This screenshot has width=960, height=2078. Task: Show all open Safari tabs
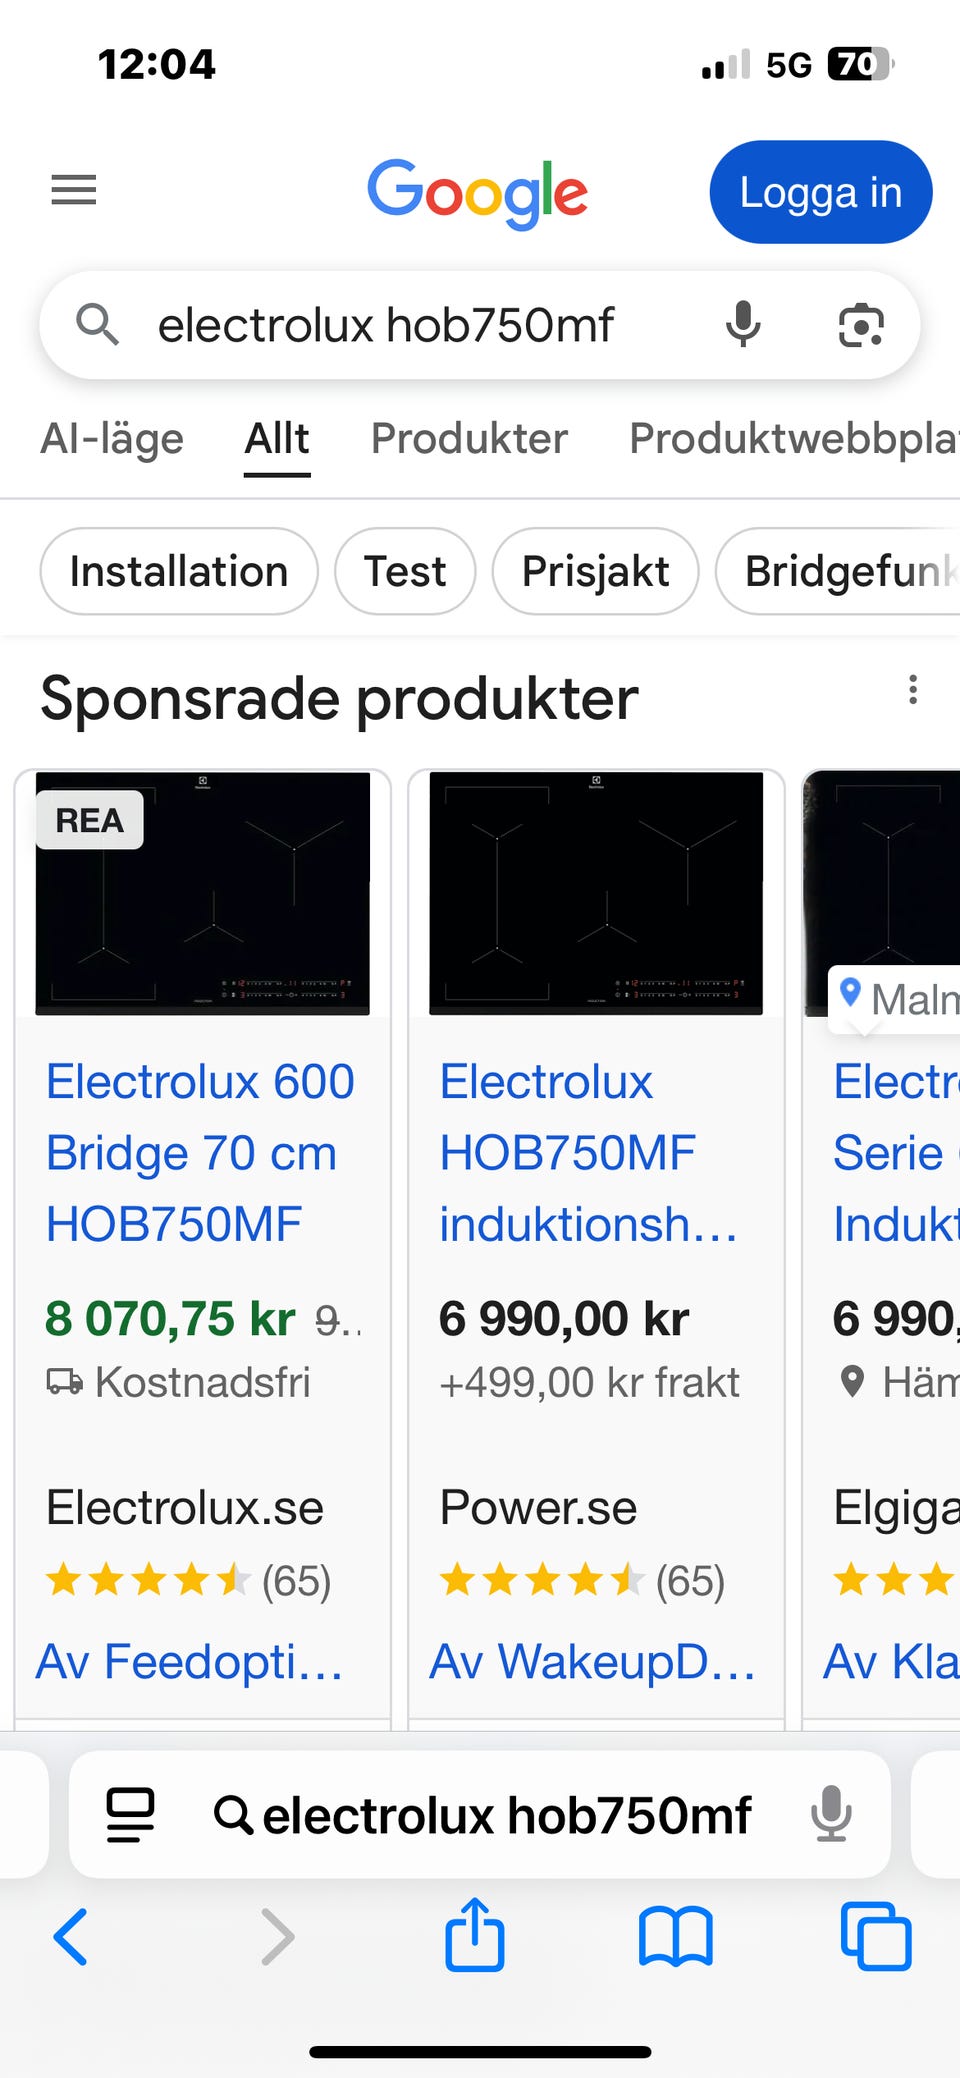tap(876, 1936)
